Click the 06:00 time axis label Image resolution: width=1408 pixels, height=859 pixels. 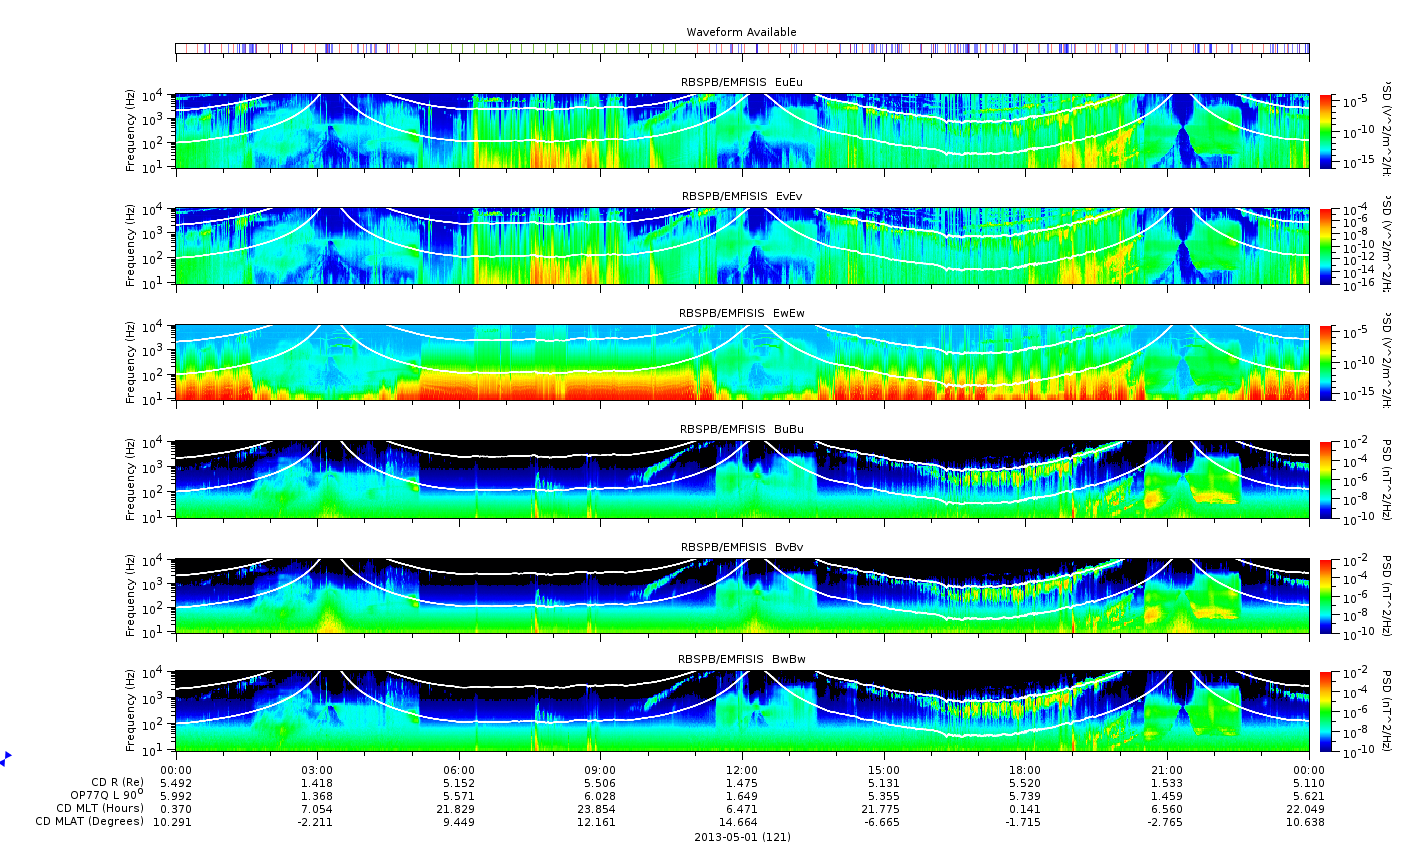pos(459,770)
